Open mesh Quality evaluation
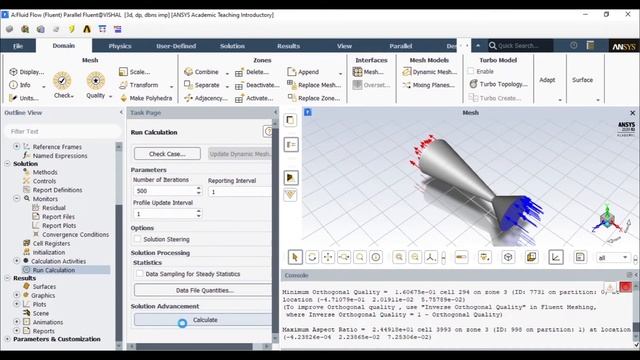Viewport: 640px width, 360px height. tap(96, 84)
